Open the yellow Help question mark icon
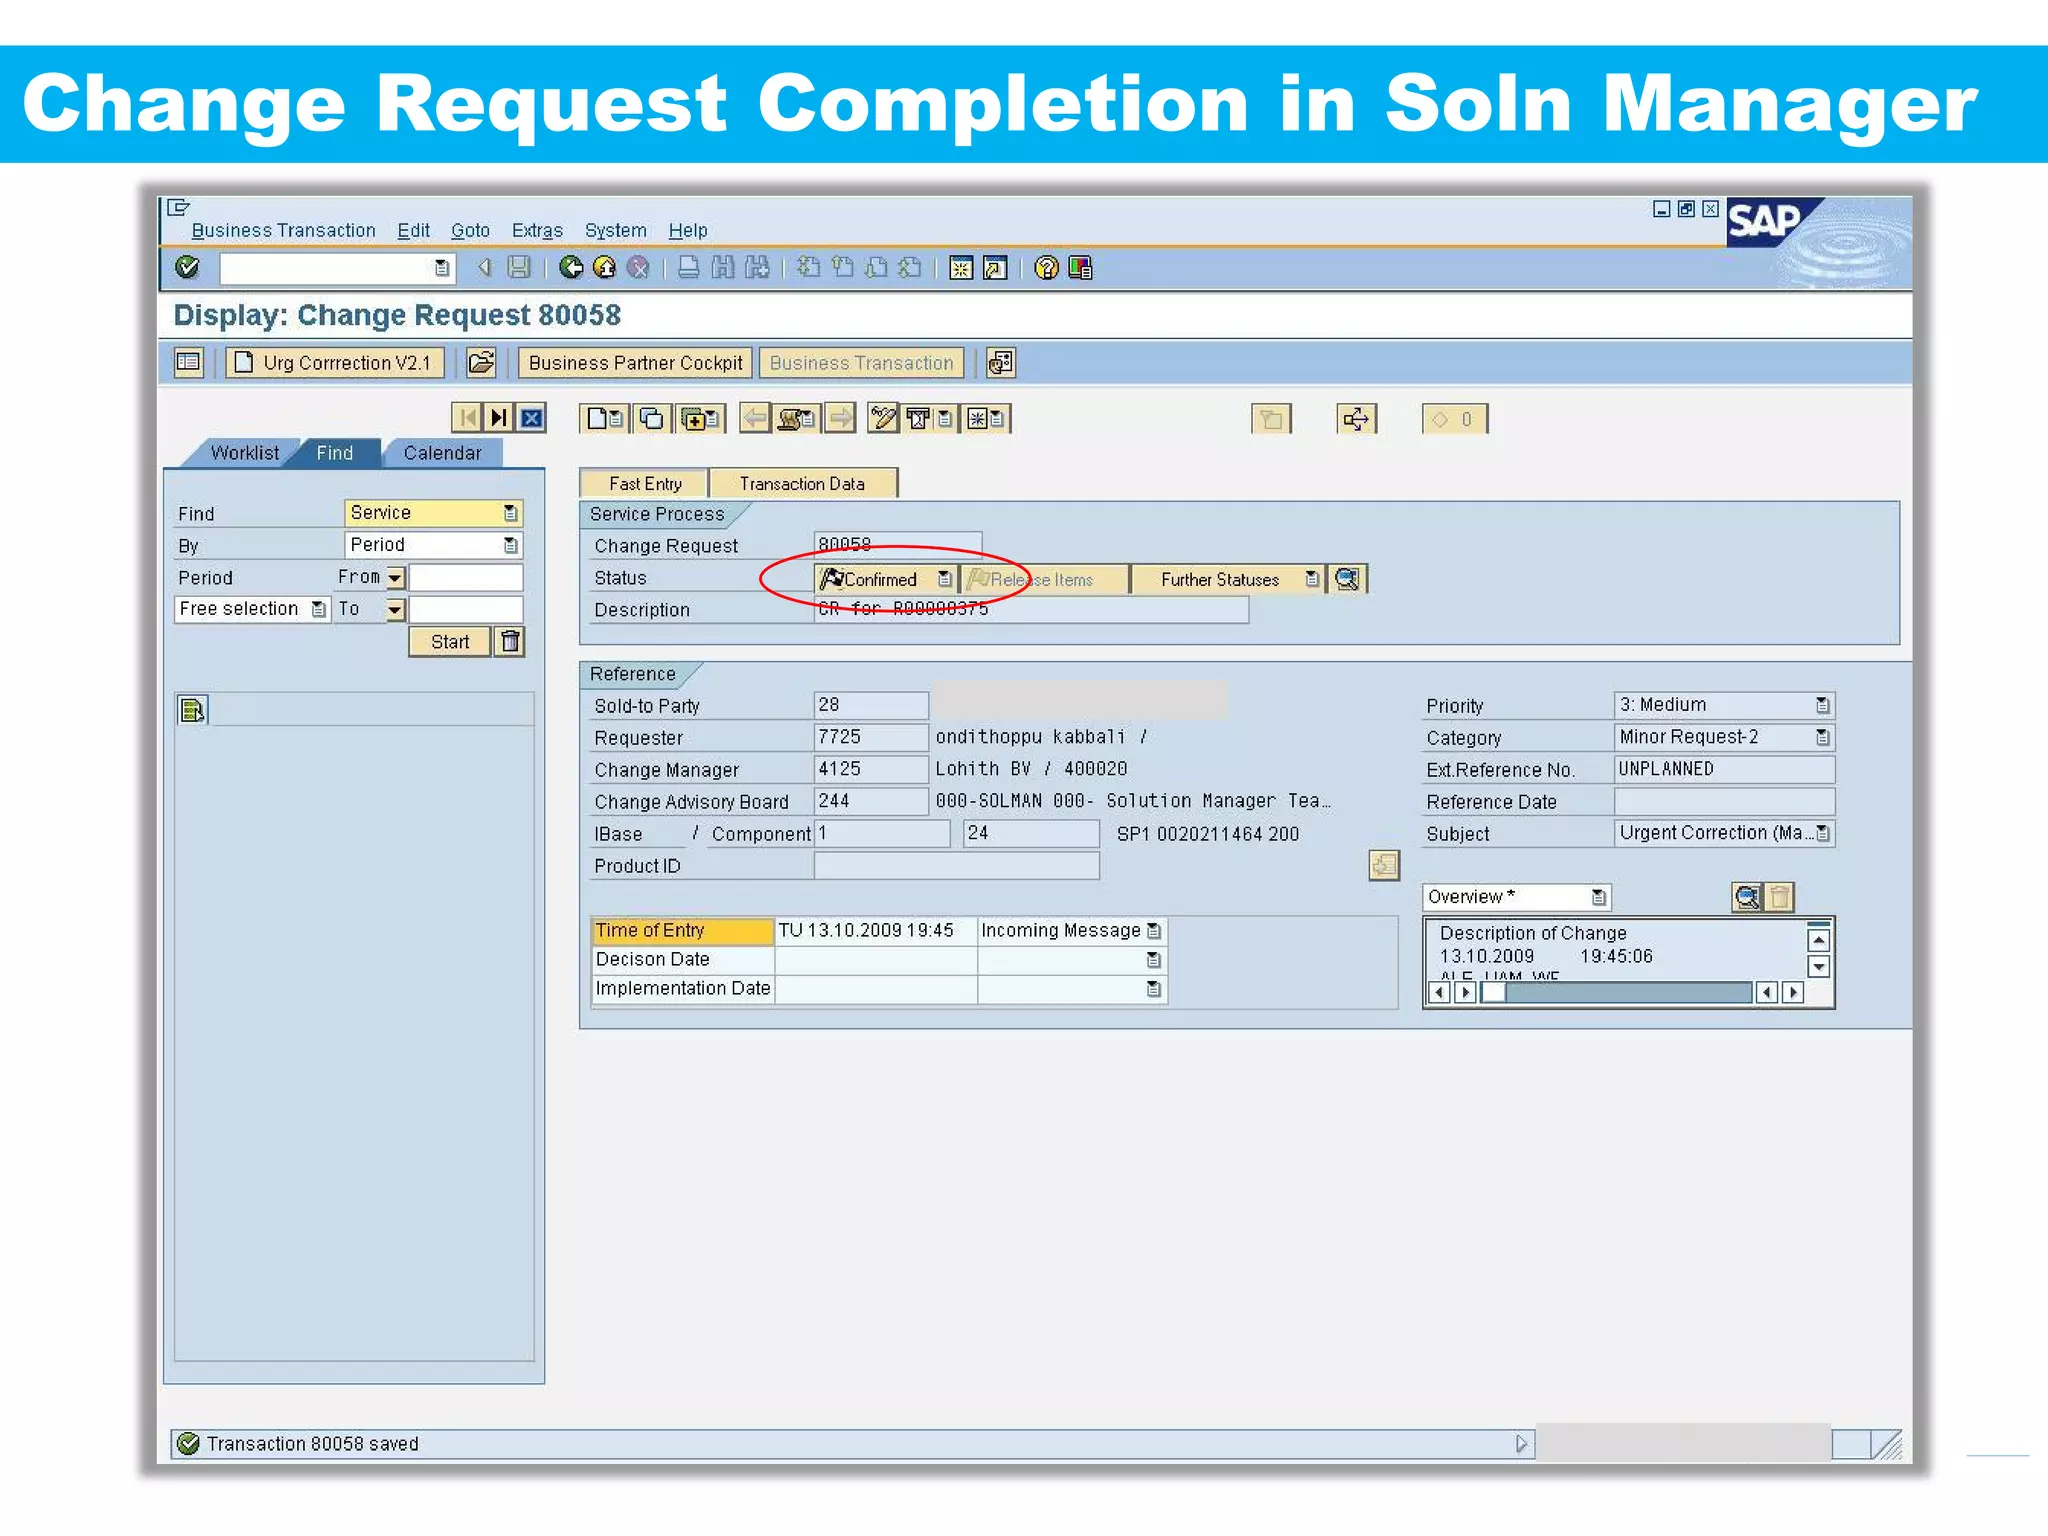This screenshot has width=2048, height=1536. pyautogui.click(x=1046, y=267)
